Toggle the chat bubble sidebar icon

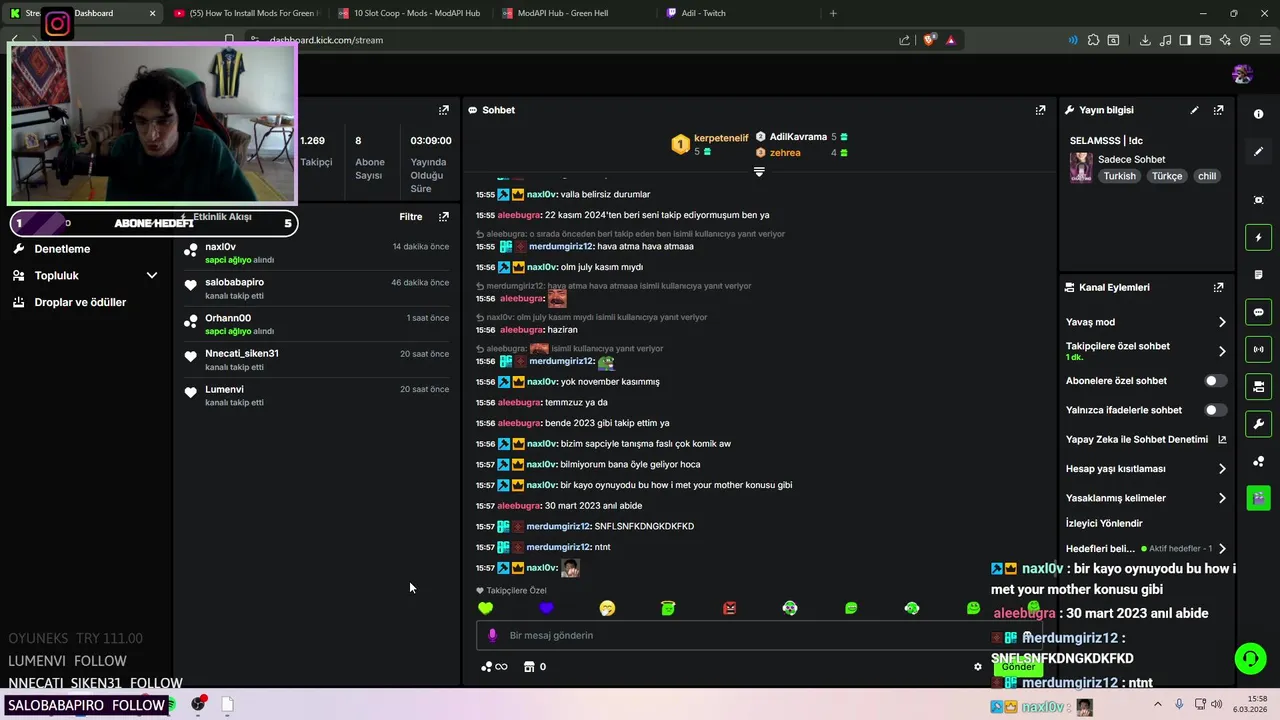(x=1258, y=312)
